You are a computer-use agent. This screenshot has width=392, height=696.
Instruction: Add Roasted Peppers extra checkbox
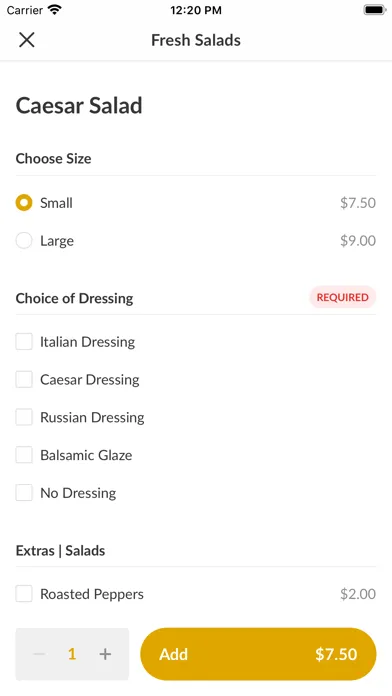(24, 594)
